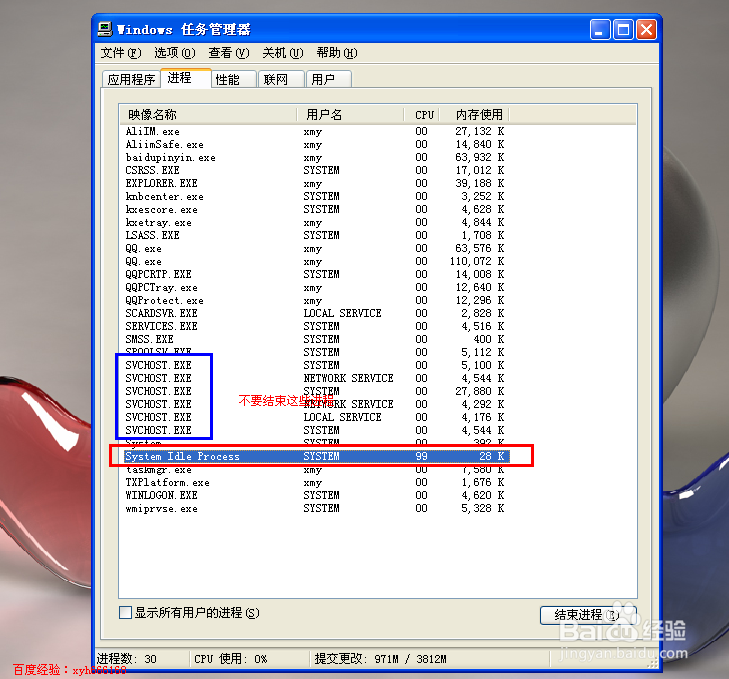Viewport: 729px width, 679px height.
Task: Open the 帮助(H) menu
Action: coord(337,53)
